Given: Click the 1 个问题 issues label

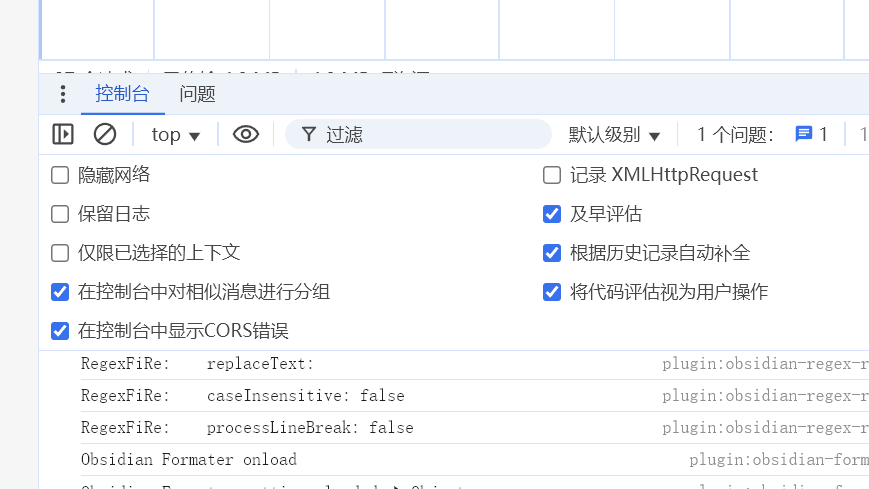Looking at the screenshot, I should pyautogui.click(x=735, y=134).
